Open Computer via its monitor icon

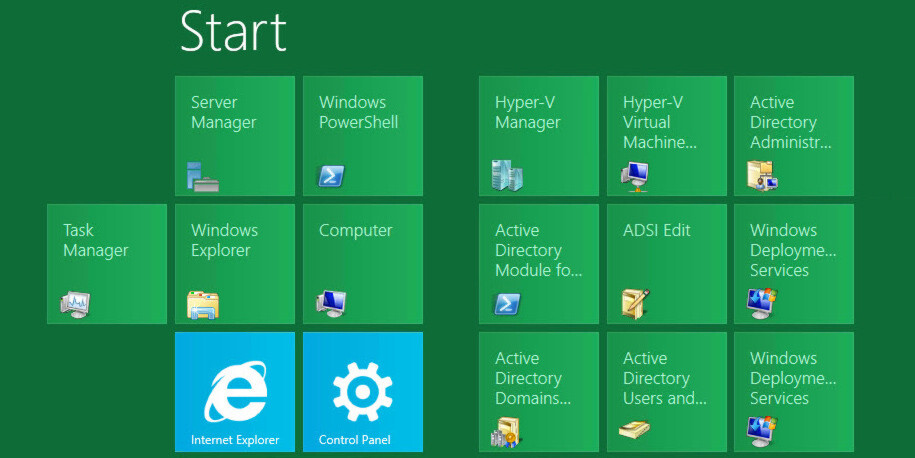point(331,304)
